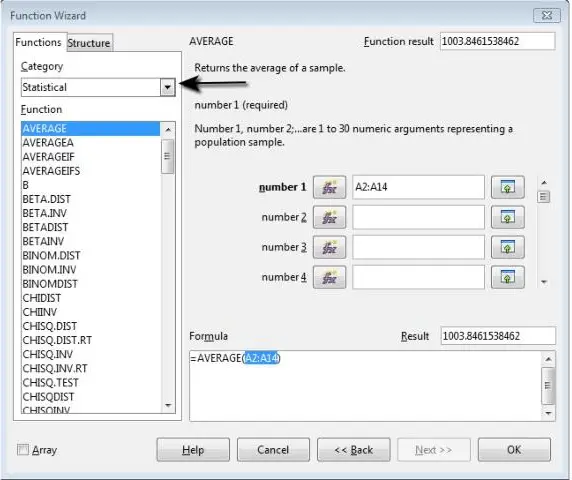Click arguments scrollbar down arrow
Viewport: 572px width, 480px height.
544,282
